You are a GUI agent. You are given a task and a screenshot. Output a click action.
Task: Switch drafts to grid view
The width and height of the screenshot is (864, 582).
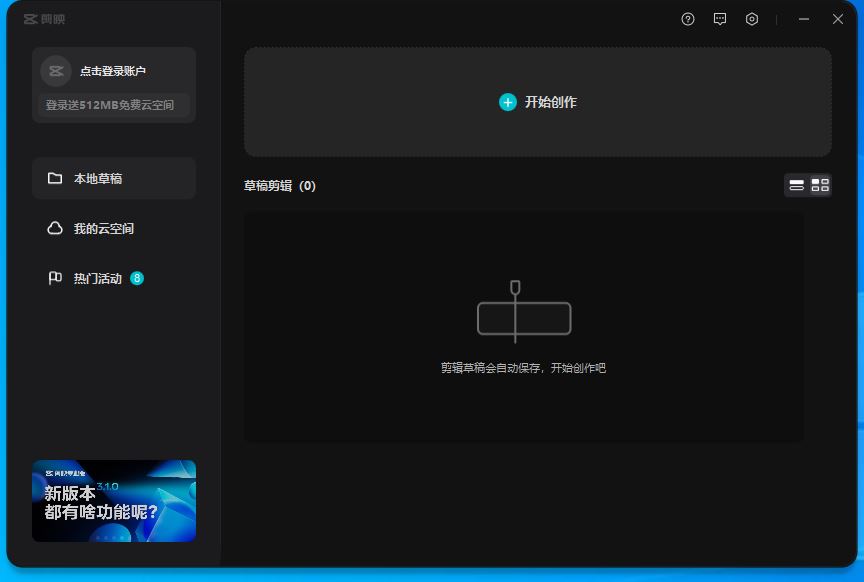[x=820, y=185]
